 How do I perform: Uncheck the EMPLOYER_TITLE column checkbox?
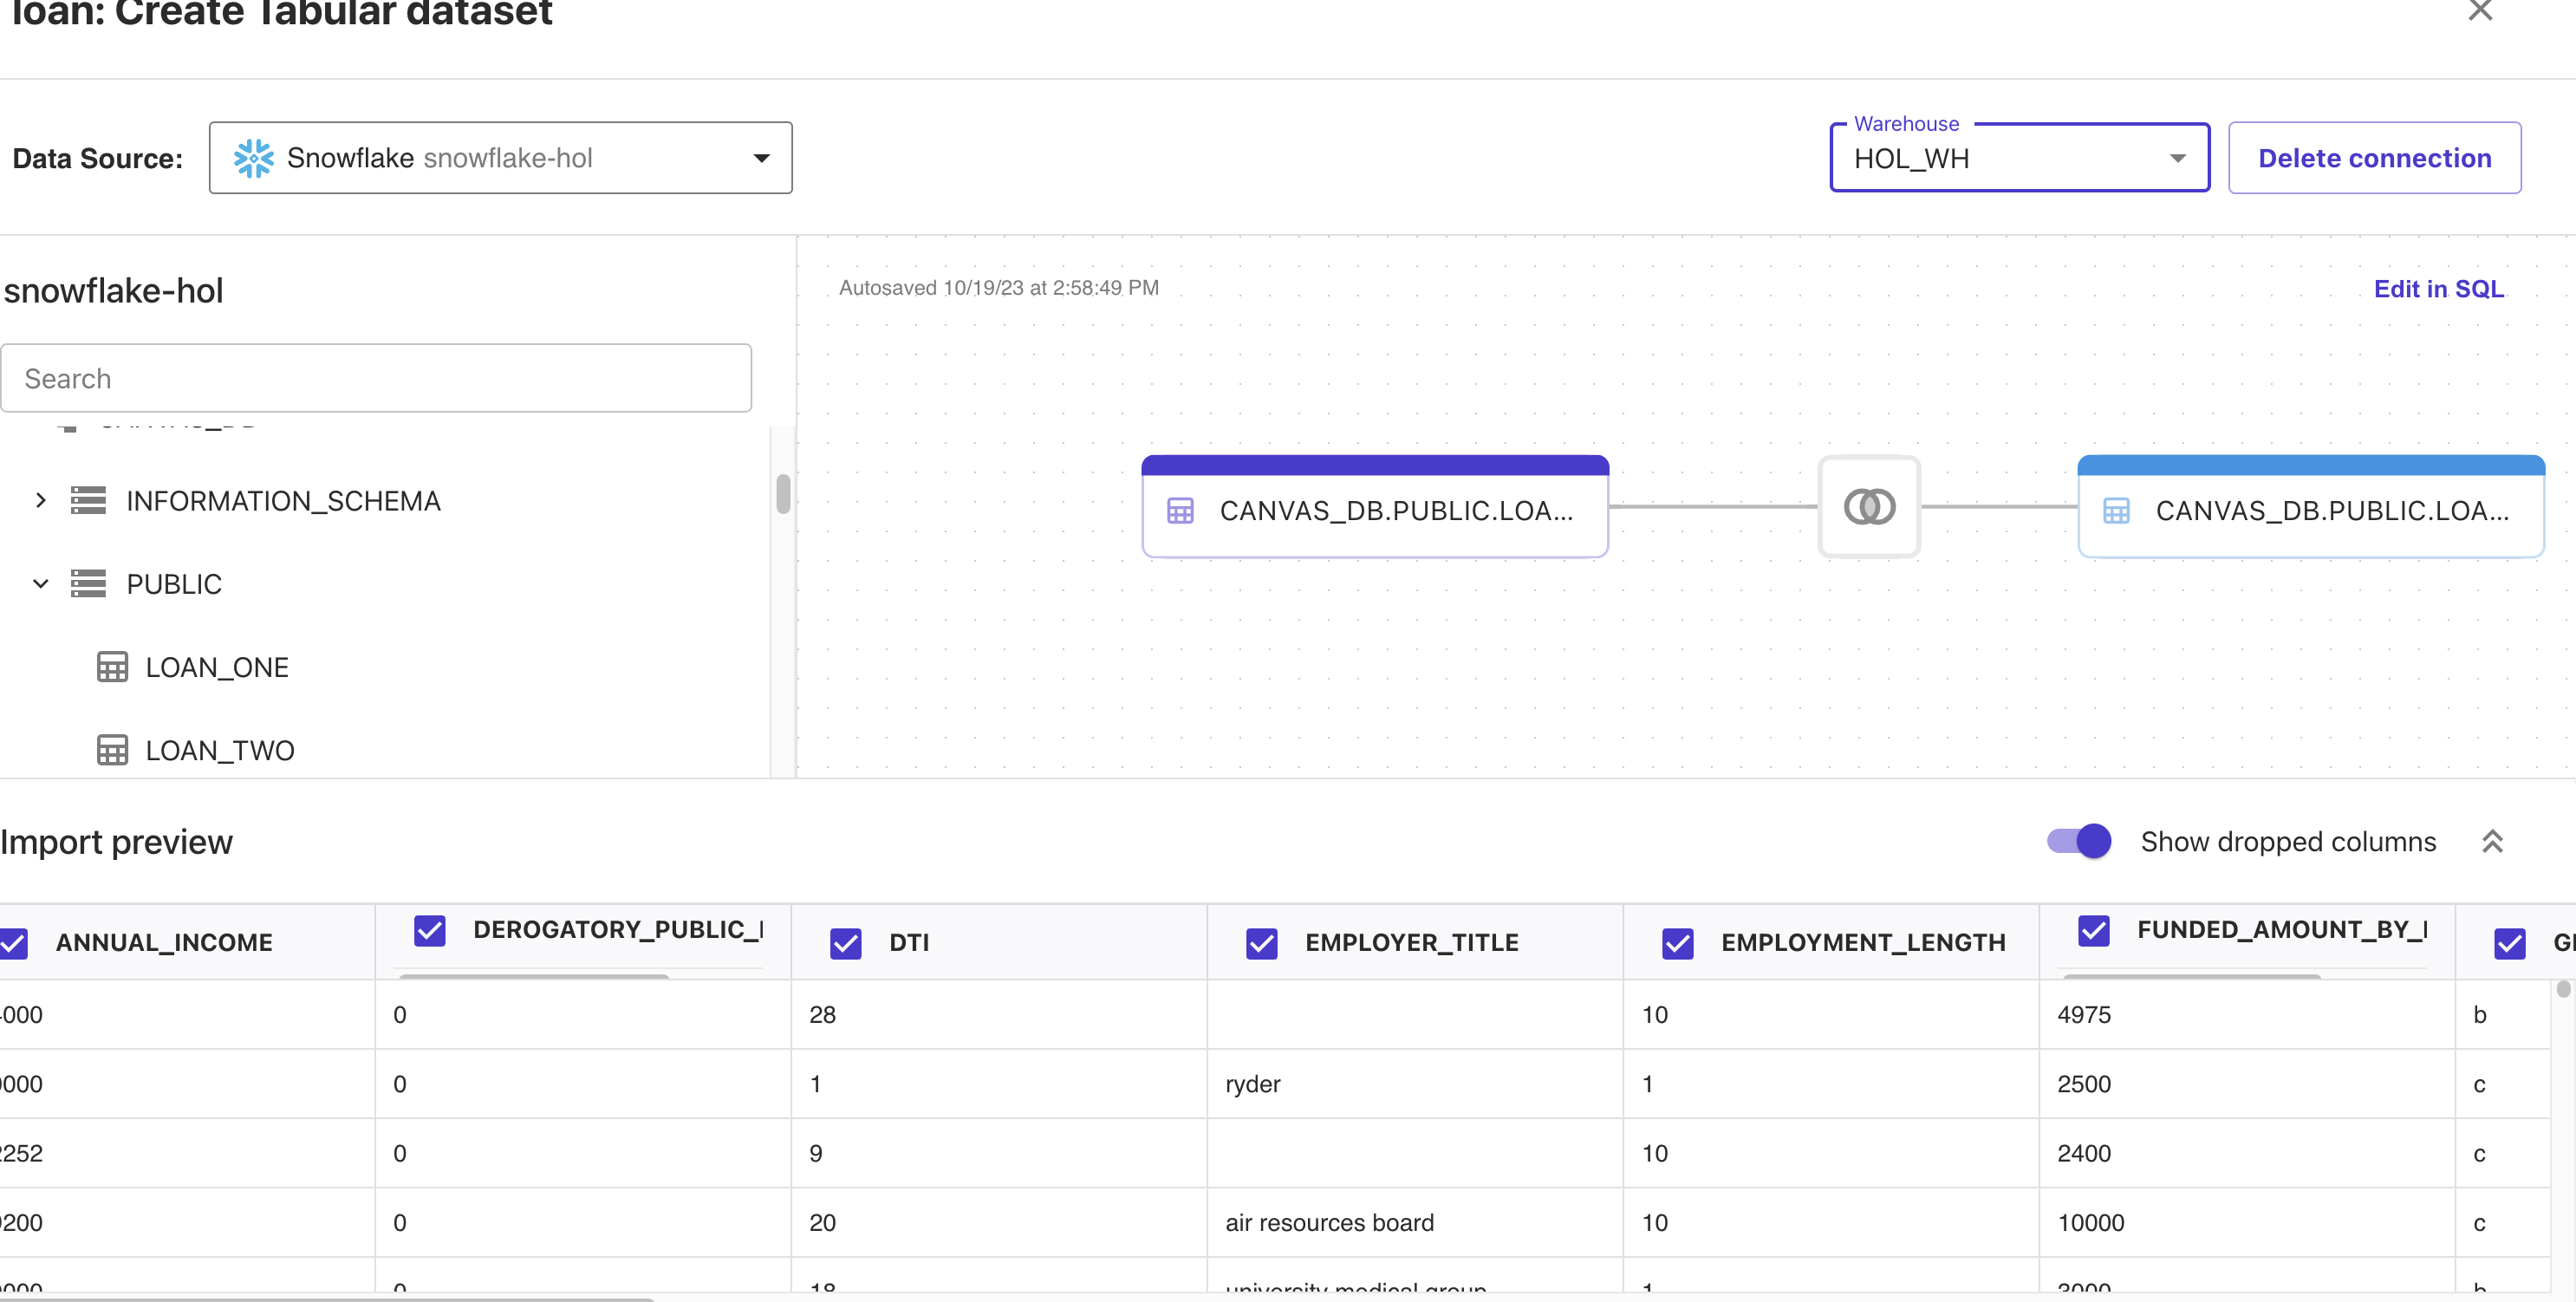pos(1261,943)
